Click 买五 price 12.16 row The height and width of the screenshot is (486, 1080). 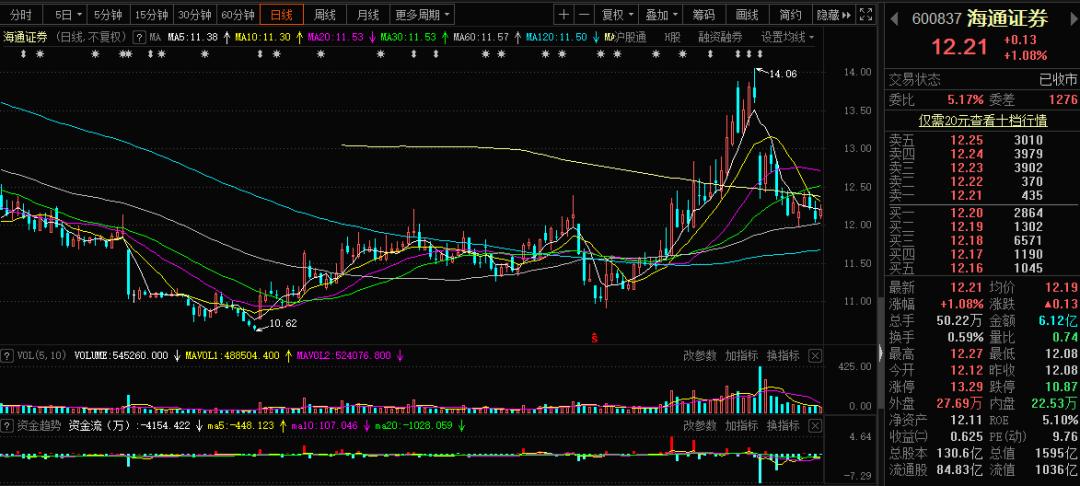[983, 268]
